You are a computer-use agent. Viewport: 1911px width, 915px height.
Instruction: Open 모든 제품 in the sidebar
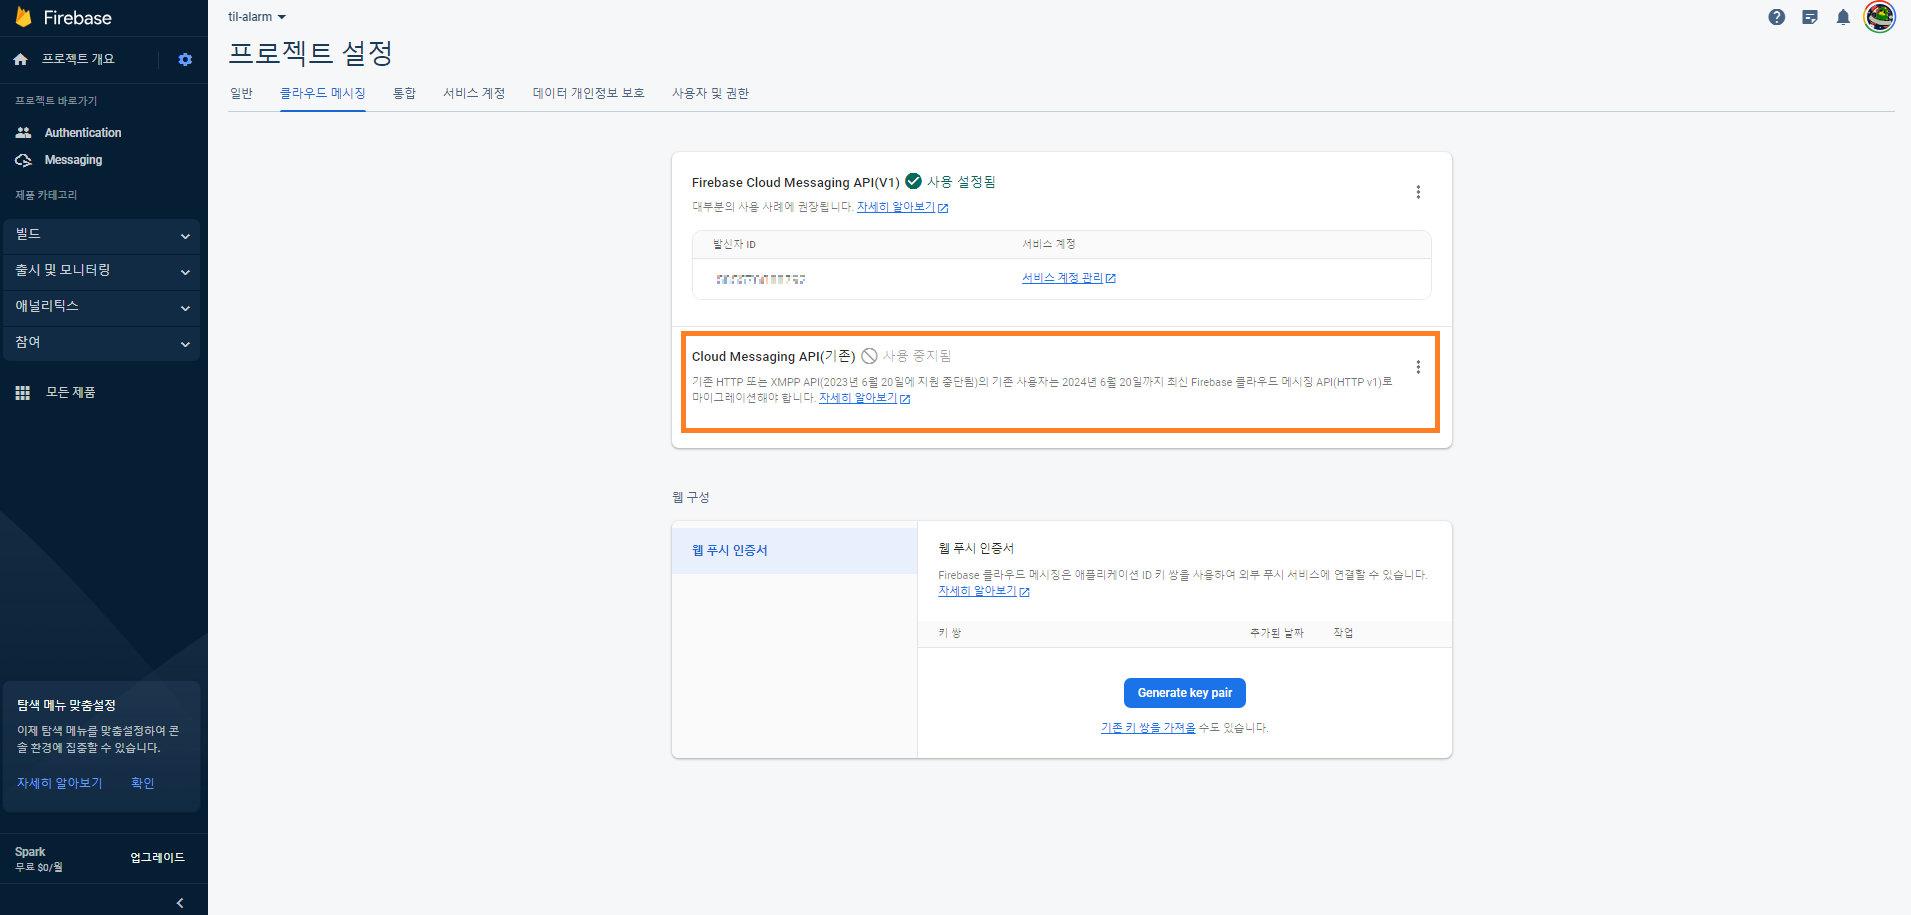(x=71, y=393)
